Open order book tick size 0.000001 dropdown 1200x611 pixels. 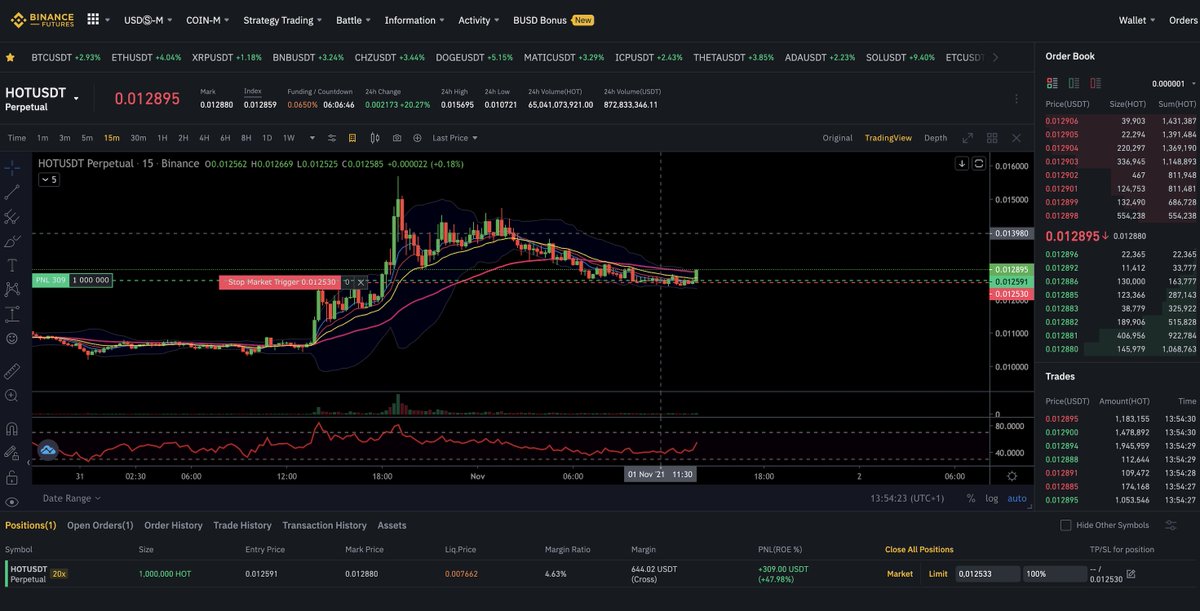(x=1175, y=84)
